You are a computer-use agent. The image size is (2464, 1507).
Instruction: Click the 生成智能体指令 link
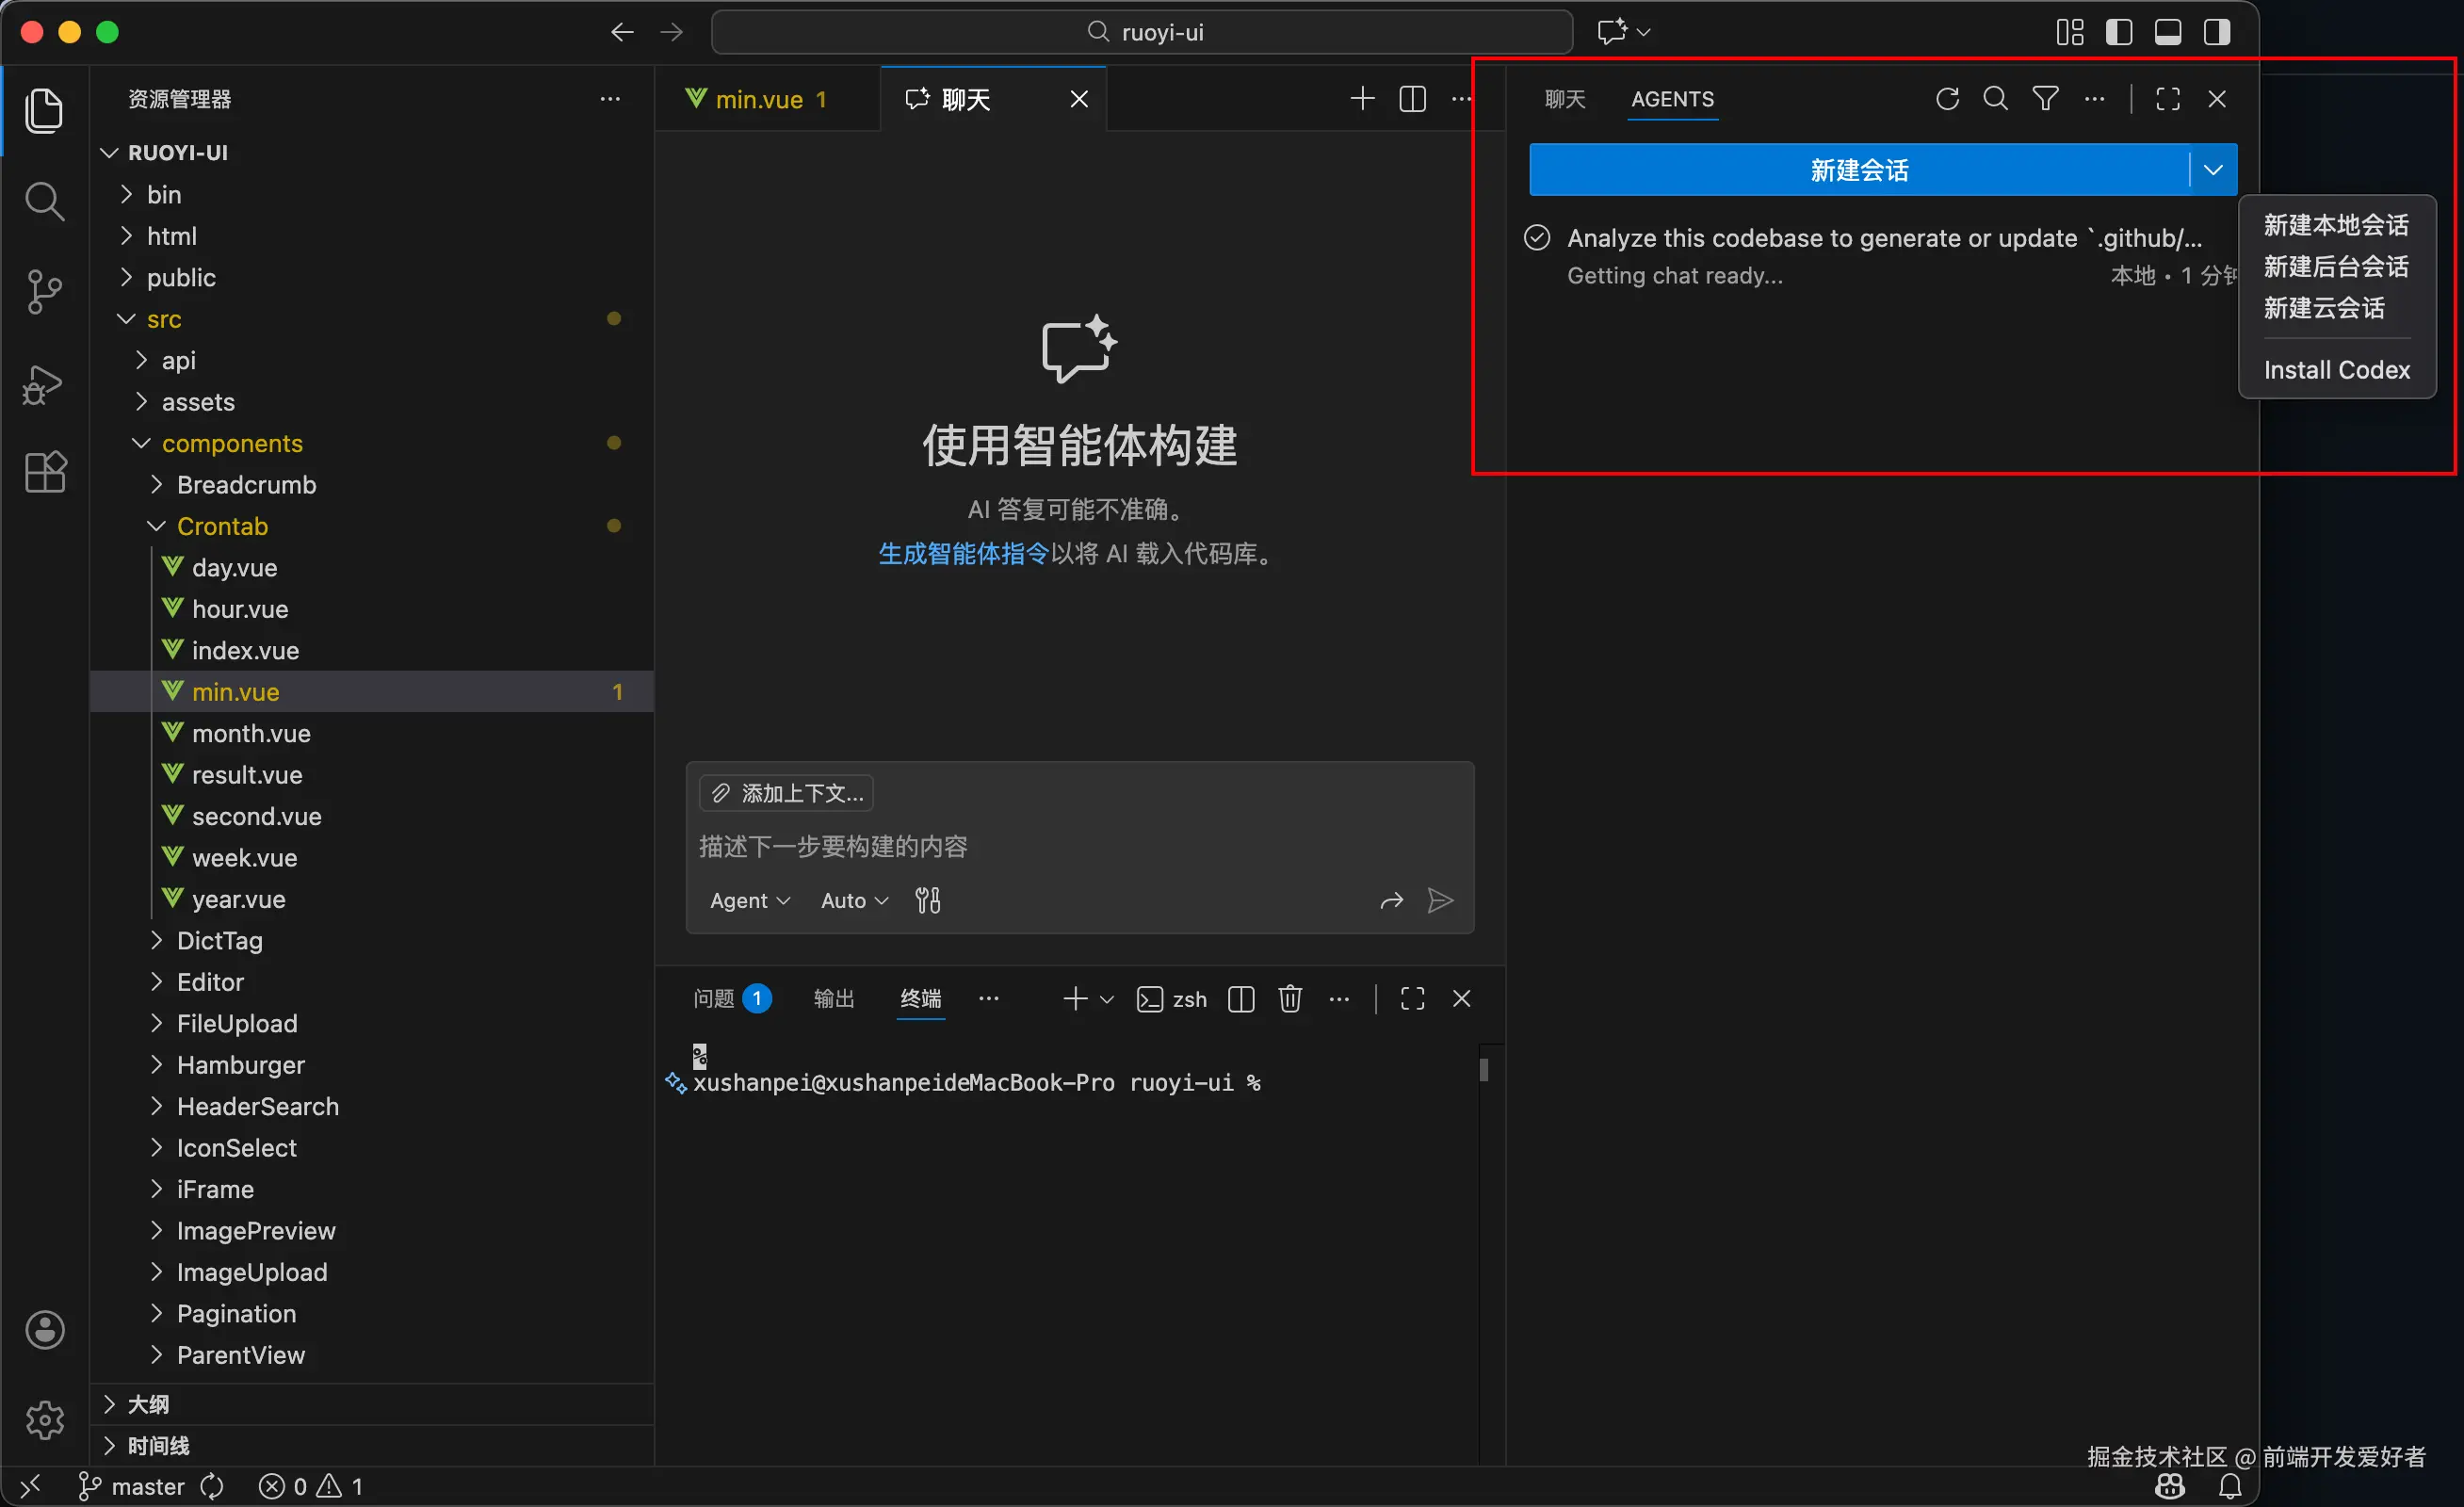[x=963, y=554]
